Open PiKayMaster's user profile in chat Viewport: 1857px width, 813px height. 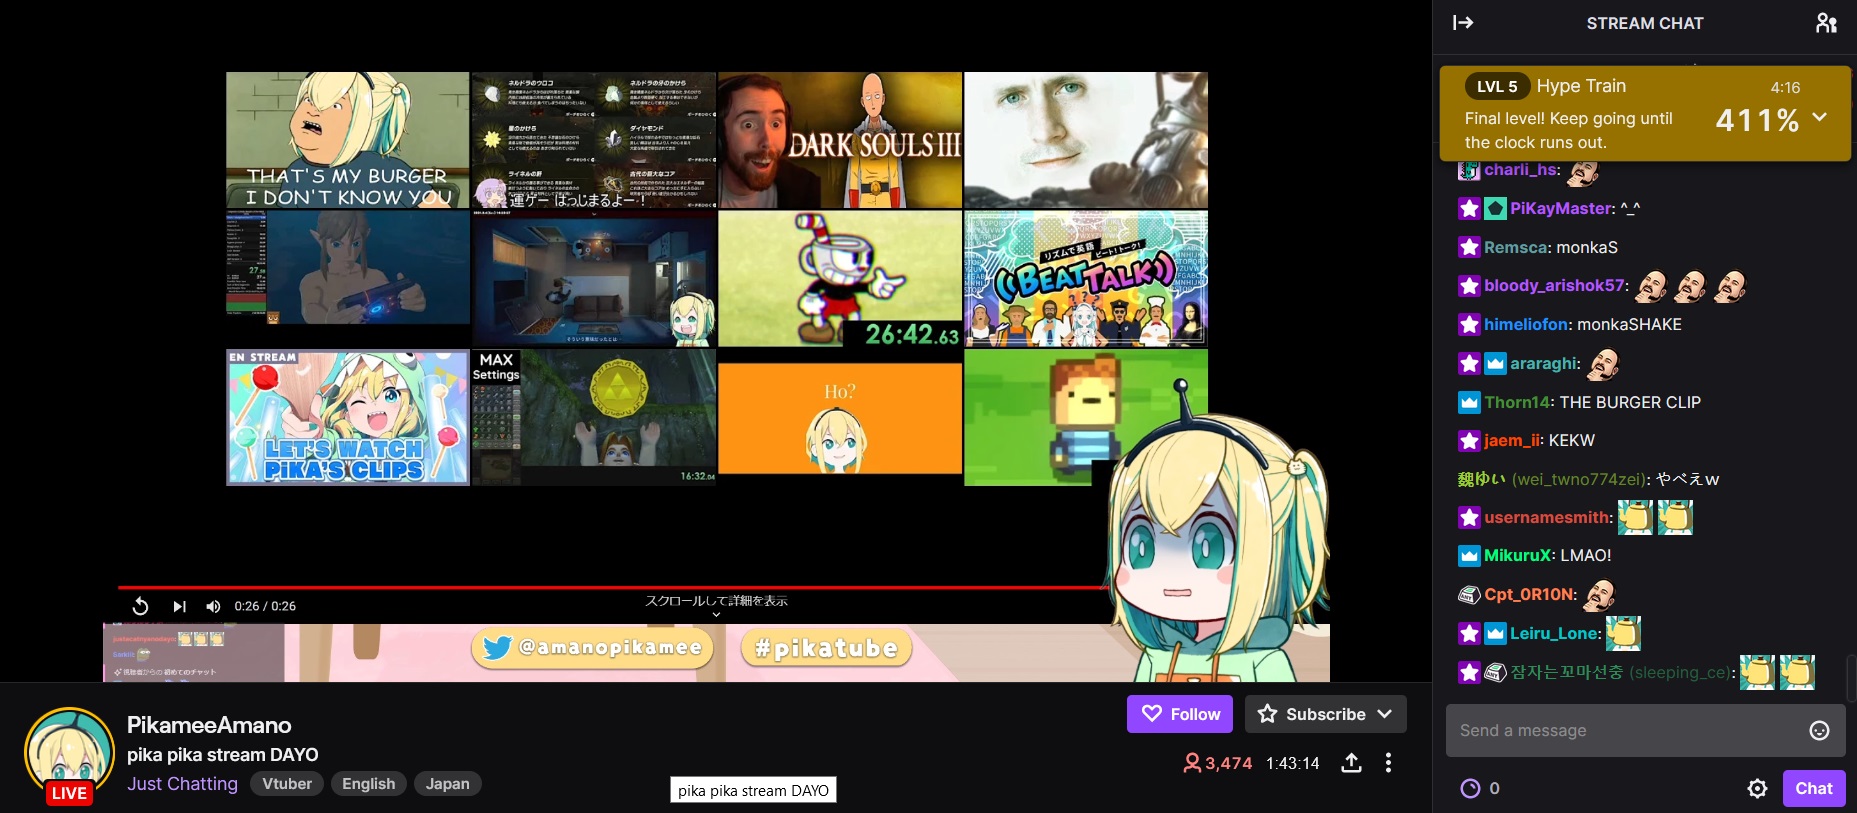point(1562,208)
